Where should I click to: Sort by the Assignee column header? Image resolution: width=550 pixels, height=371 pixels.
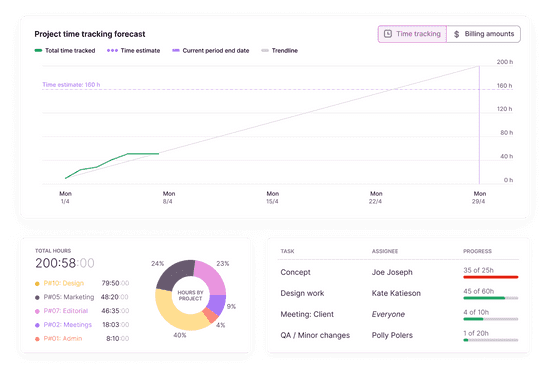pyautogui.click(x=385, y=251)
